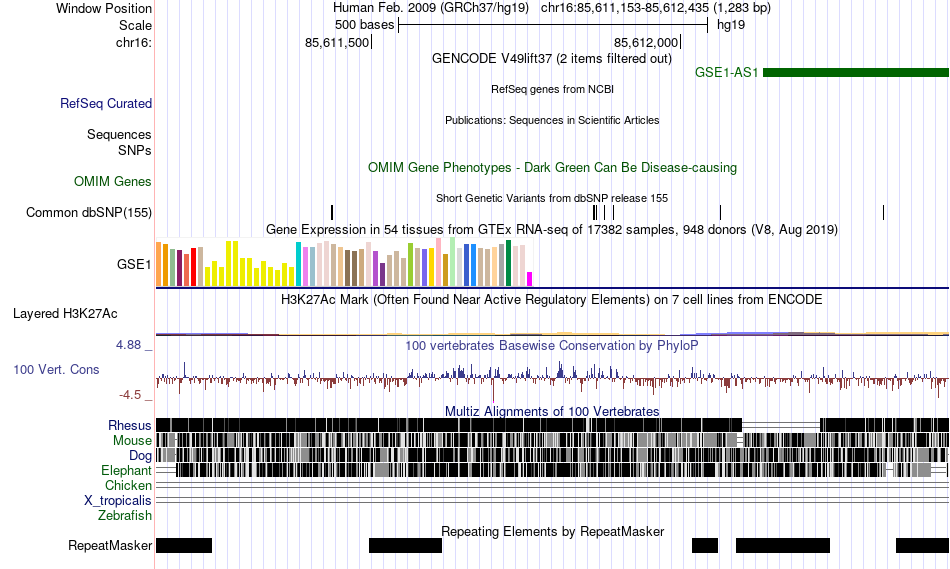Click the Scale label
950x569 pixels.
click(135, 25)
